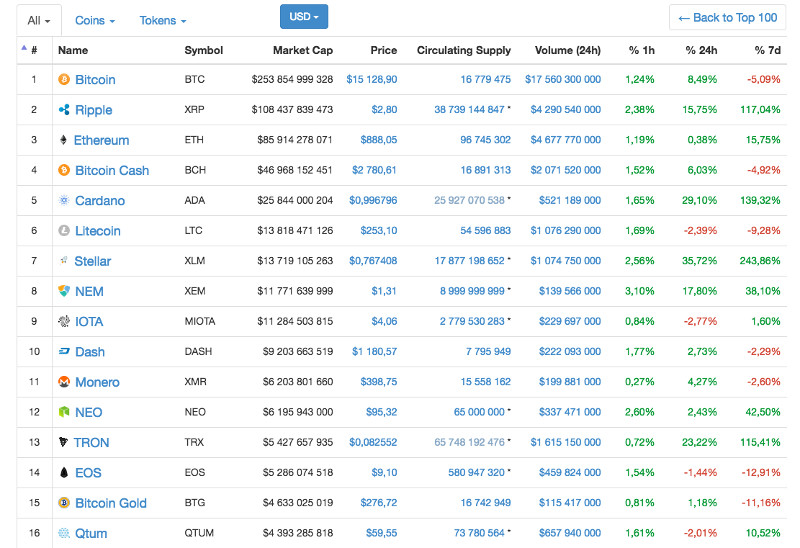Sort by Circulating Supply header
This screenshot has height=548, width=800.
[464, 50]
